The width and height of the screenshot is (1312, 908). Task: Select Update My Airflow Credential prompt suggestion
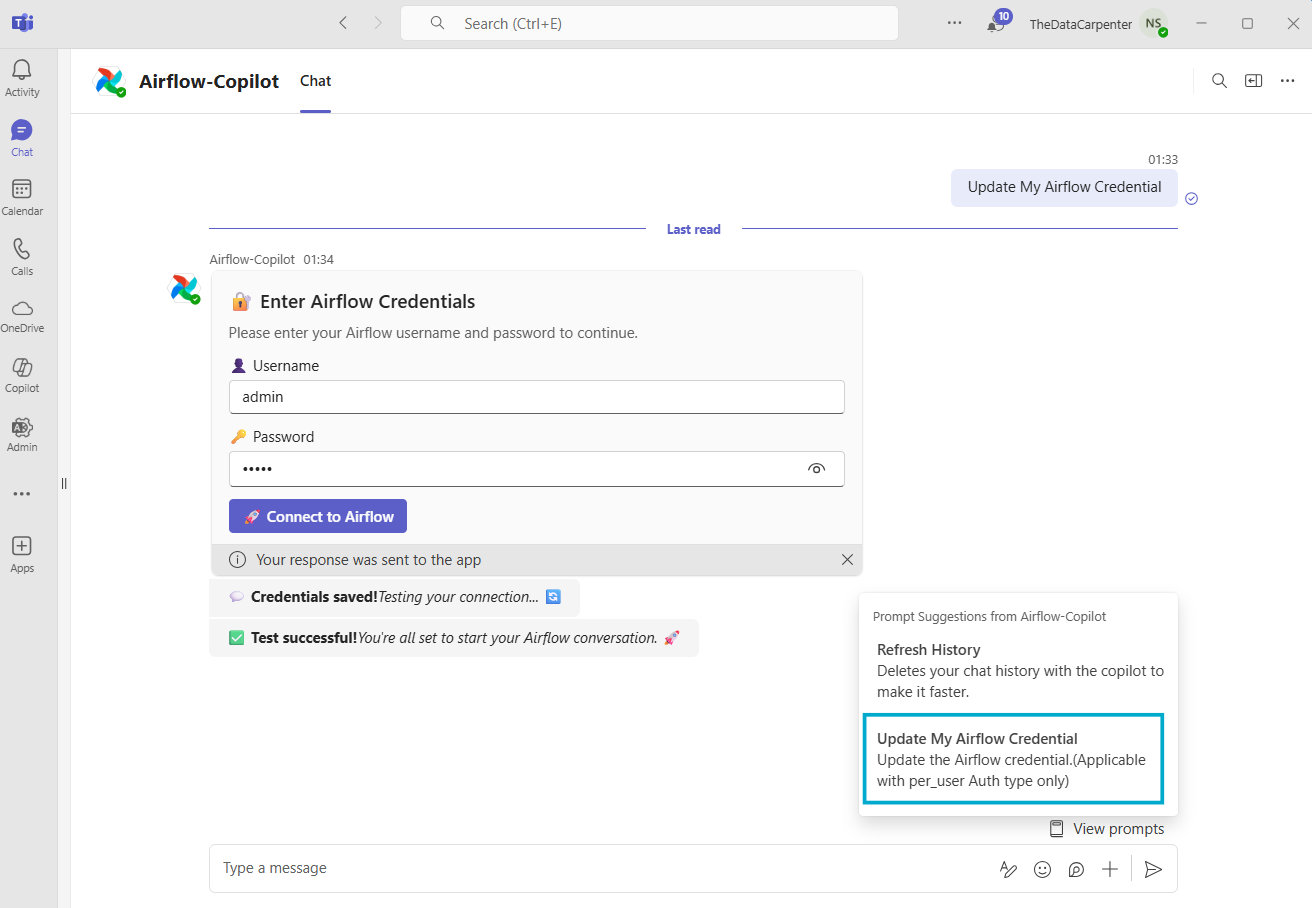(x=1013, y=759)
